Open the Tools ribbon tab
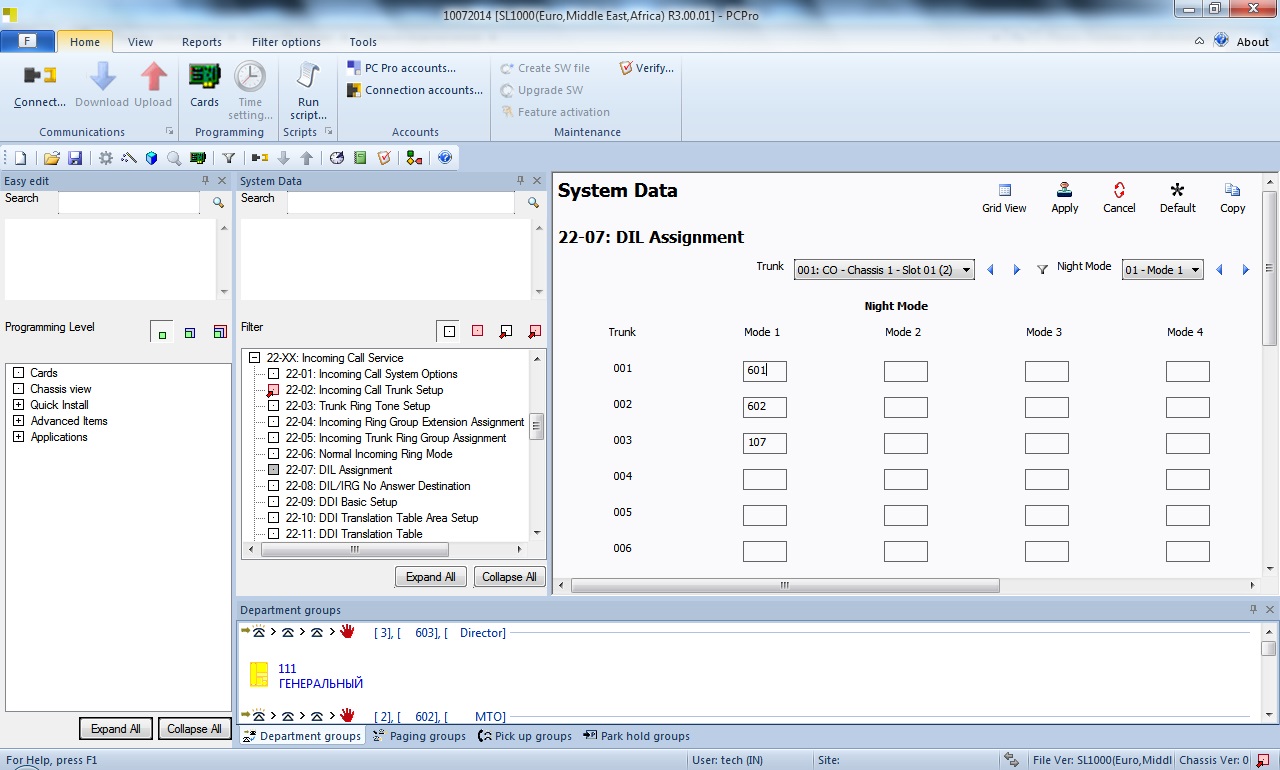This screenshot has height=770, width=1280. 363,42
